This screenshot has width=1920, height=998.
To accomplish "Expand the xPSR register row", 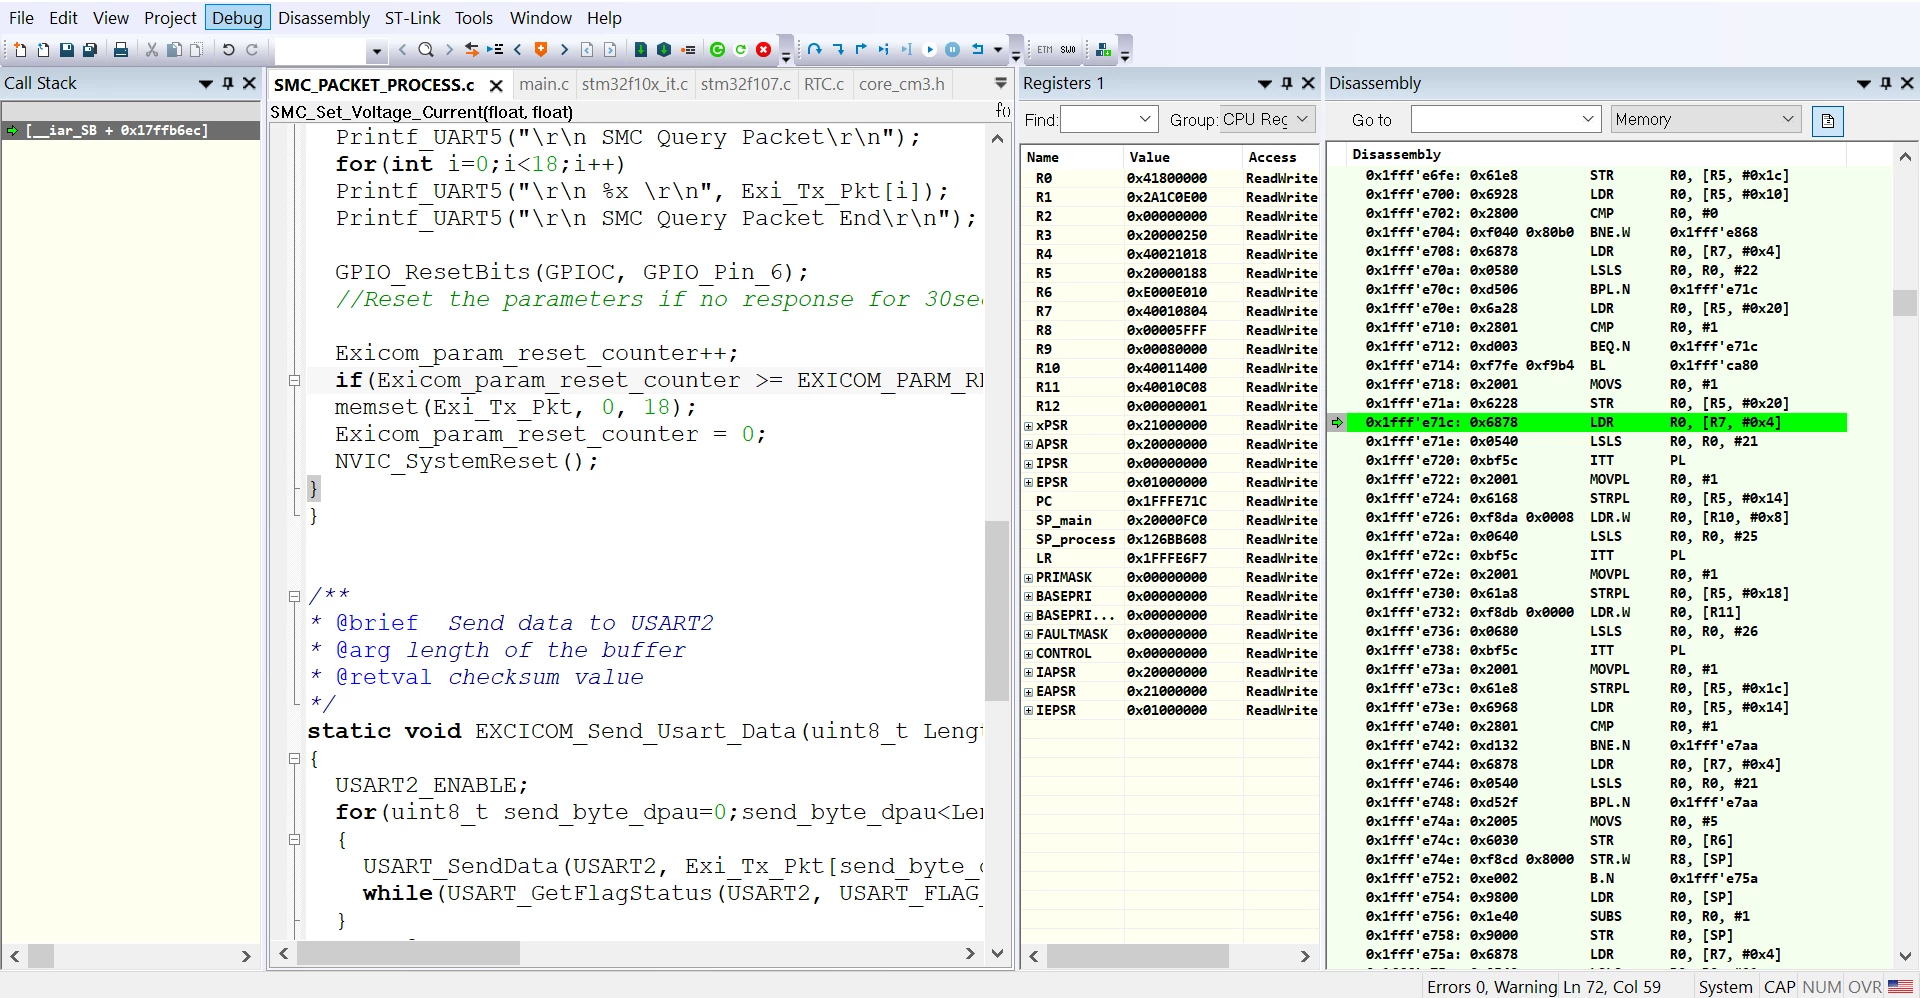I will [x=1028, y=426].
